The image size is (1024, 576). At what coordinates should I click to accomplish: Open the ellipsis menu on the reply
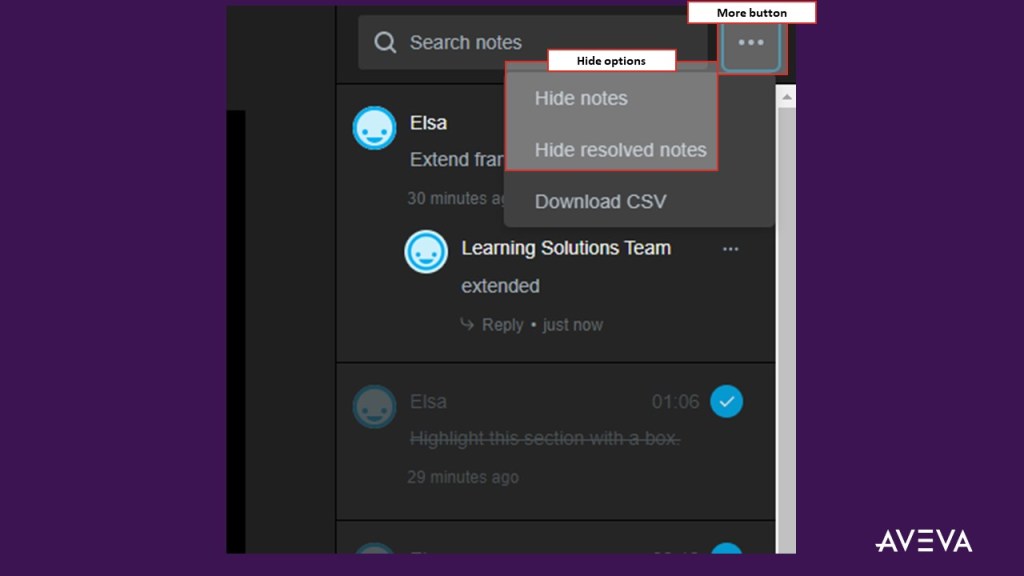click(x=731, y=249)
